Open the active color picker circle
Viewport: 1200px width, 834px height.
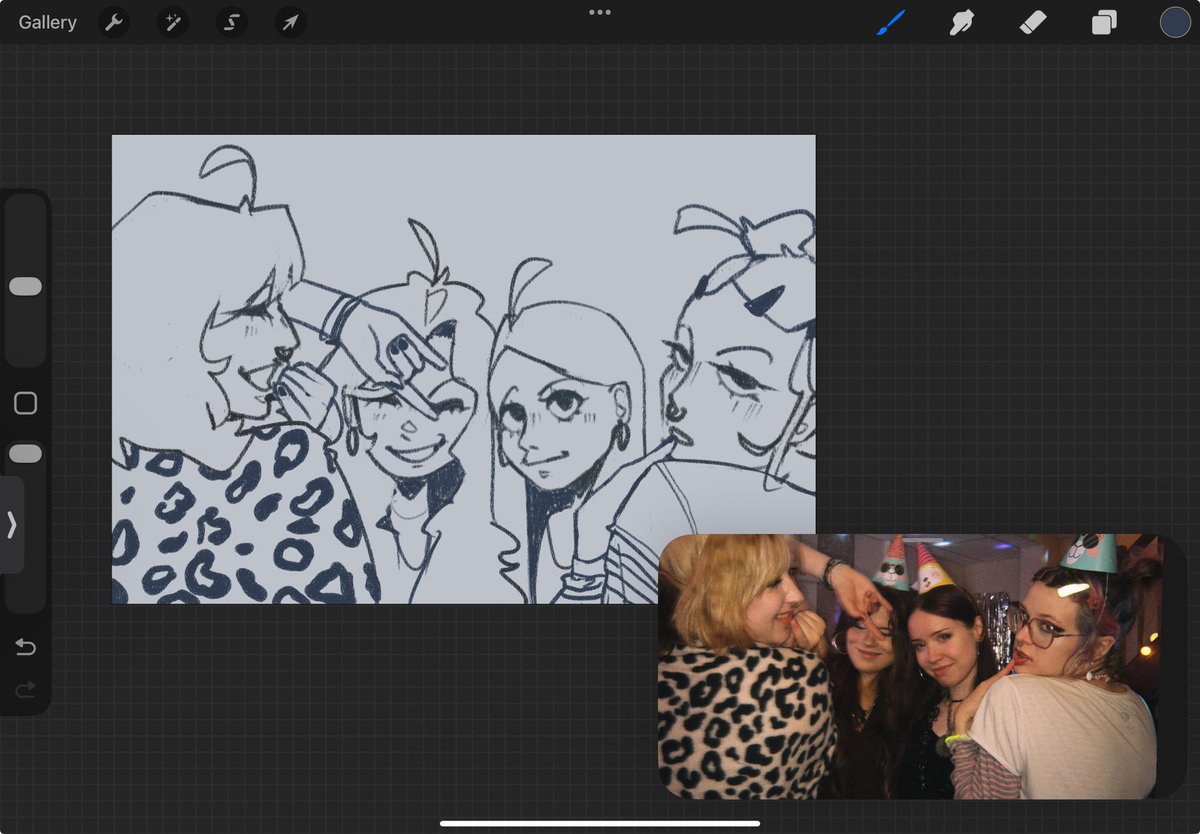coord(1175,22)
